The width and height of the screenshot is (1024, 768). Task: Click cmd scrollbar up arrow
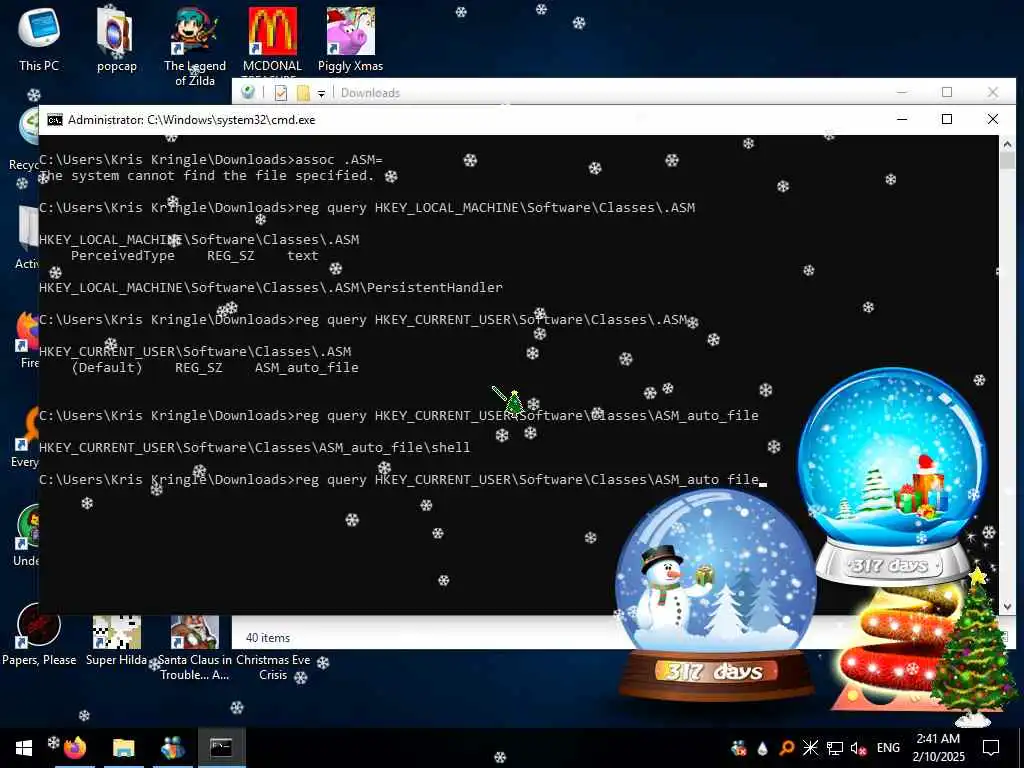(1007, 143)
